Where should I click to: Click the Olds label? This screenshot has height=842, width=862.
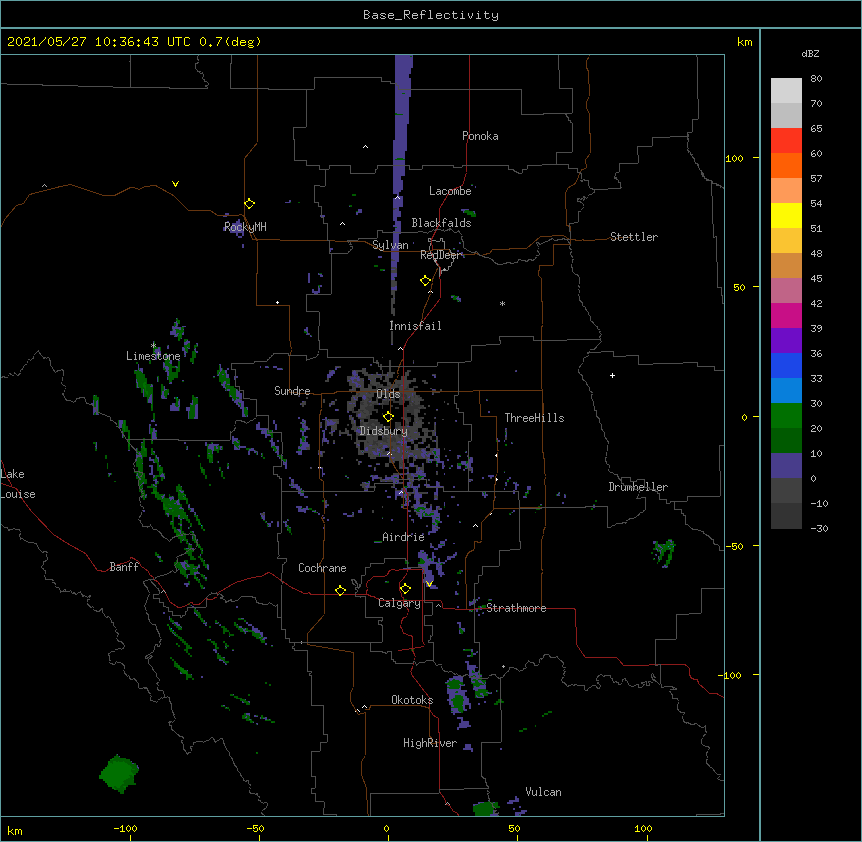click(x=388, y=394)
